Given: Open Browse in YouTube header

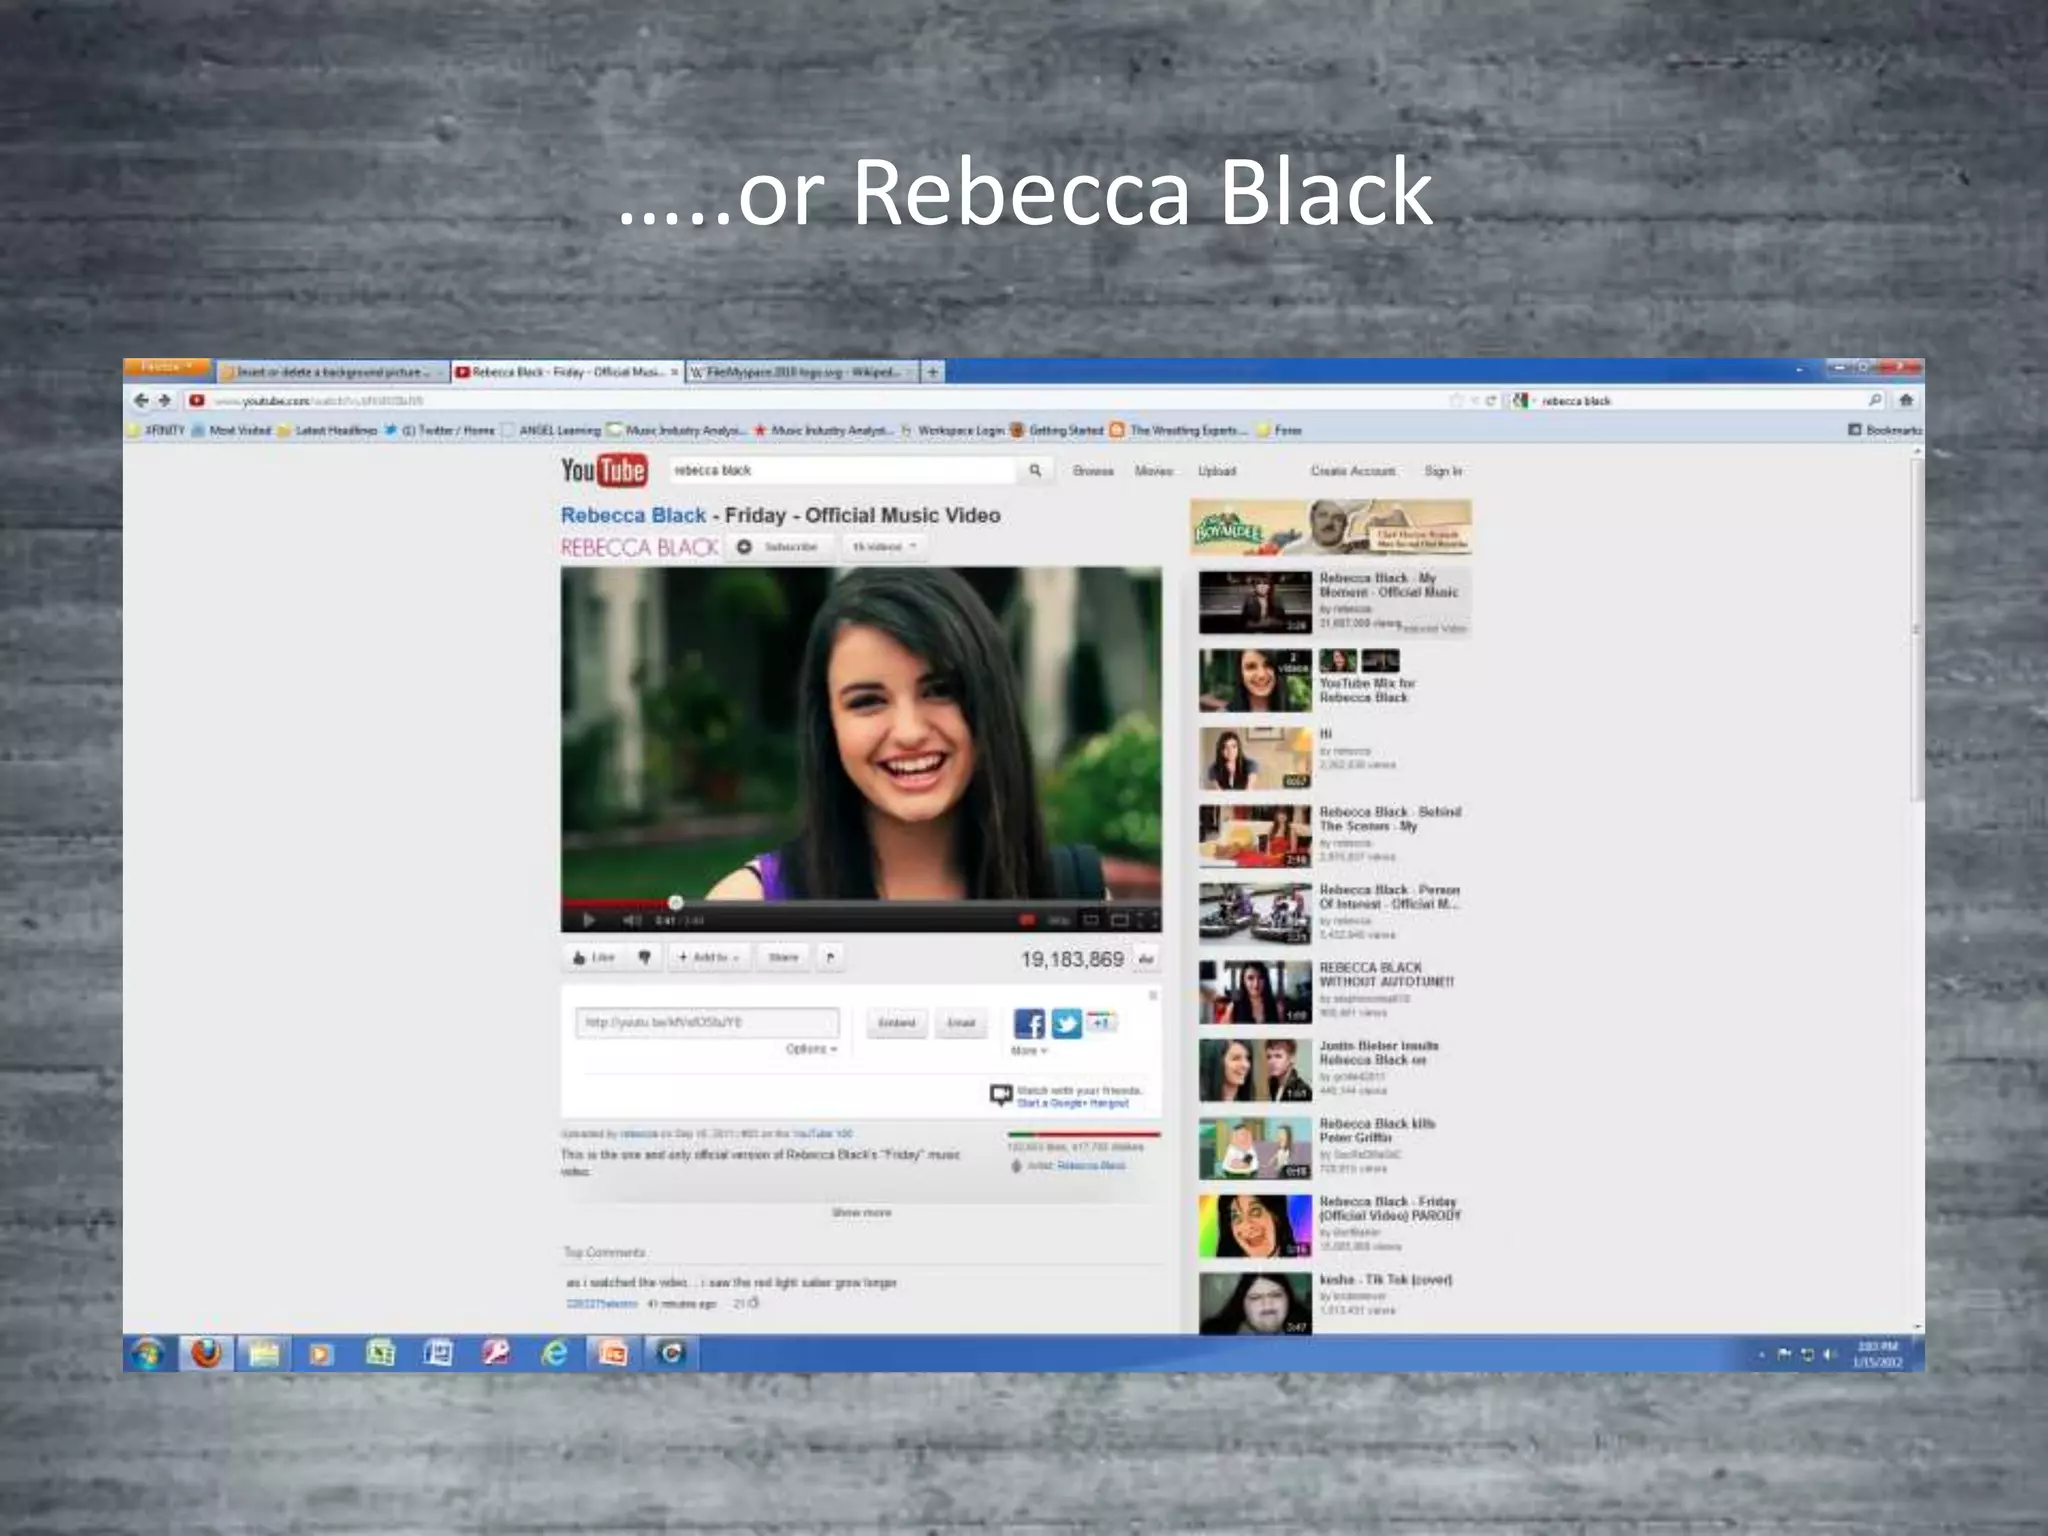Looking at the screenshot, I should pyautogui.click(x=1093, y=471).
